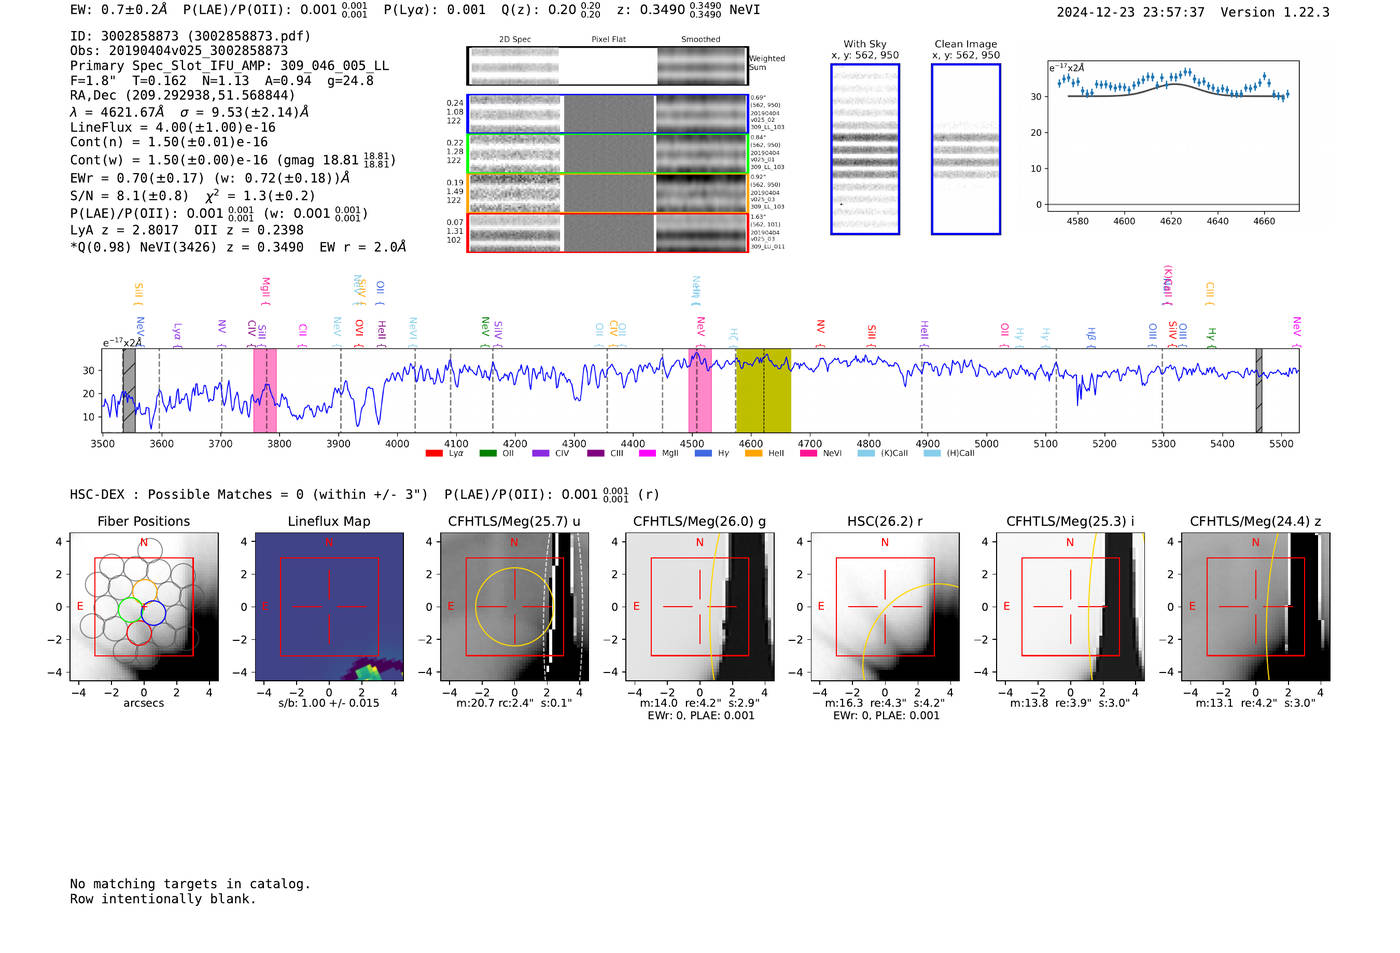
Task: Click the Pixel Flat column header
Action: tap(608, 40)
